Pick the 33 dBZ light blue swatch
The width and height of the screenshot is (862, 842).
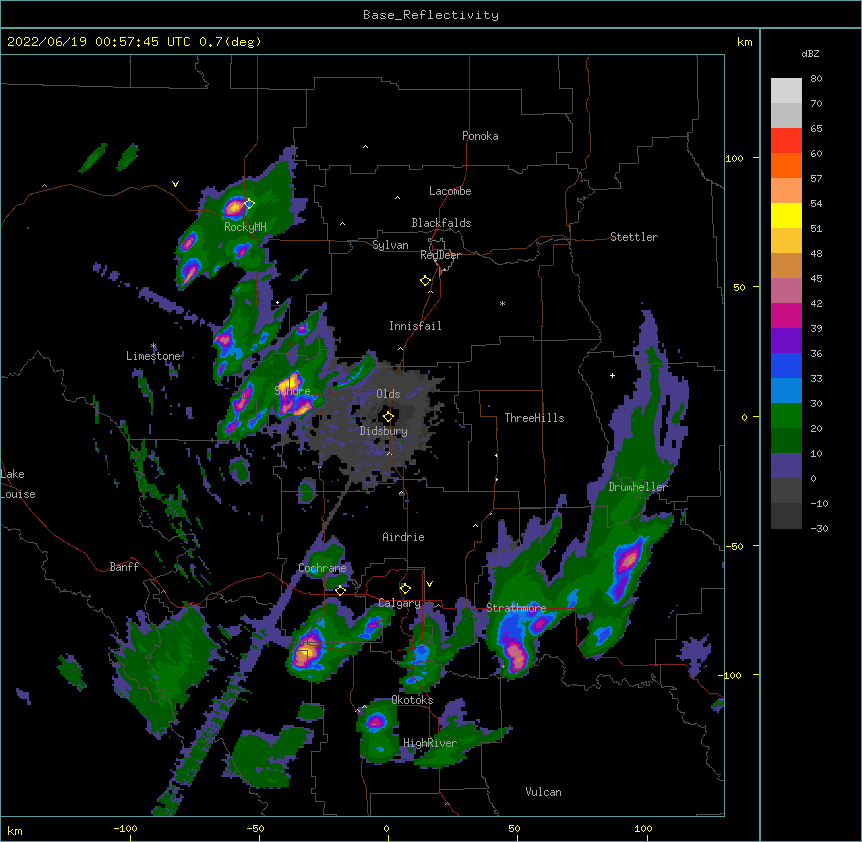(786, 390)
